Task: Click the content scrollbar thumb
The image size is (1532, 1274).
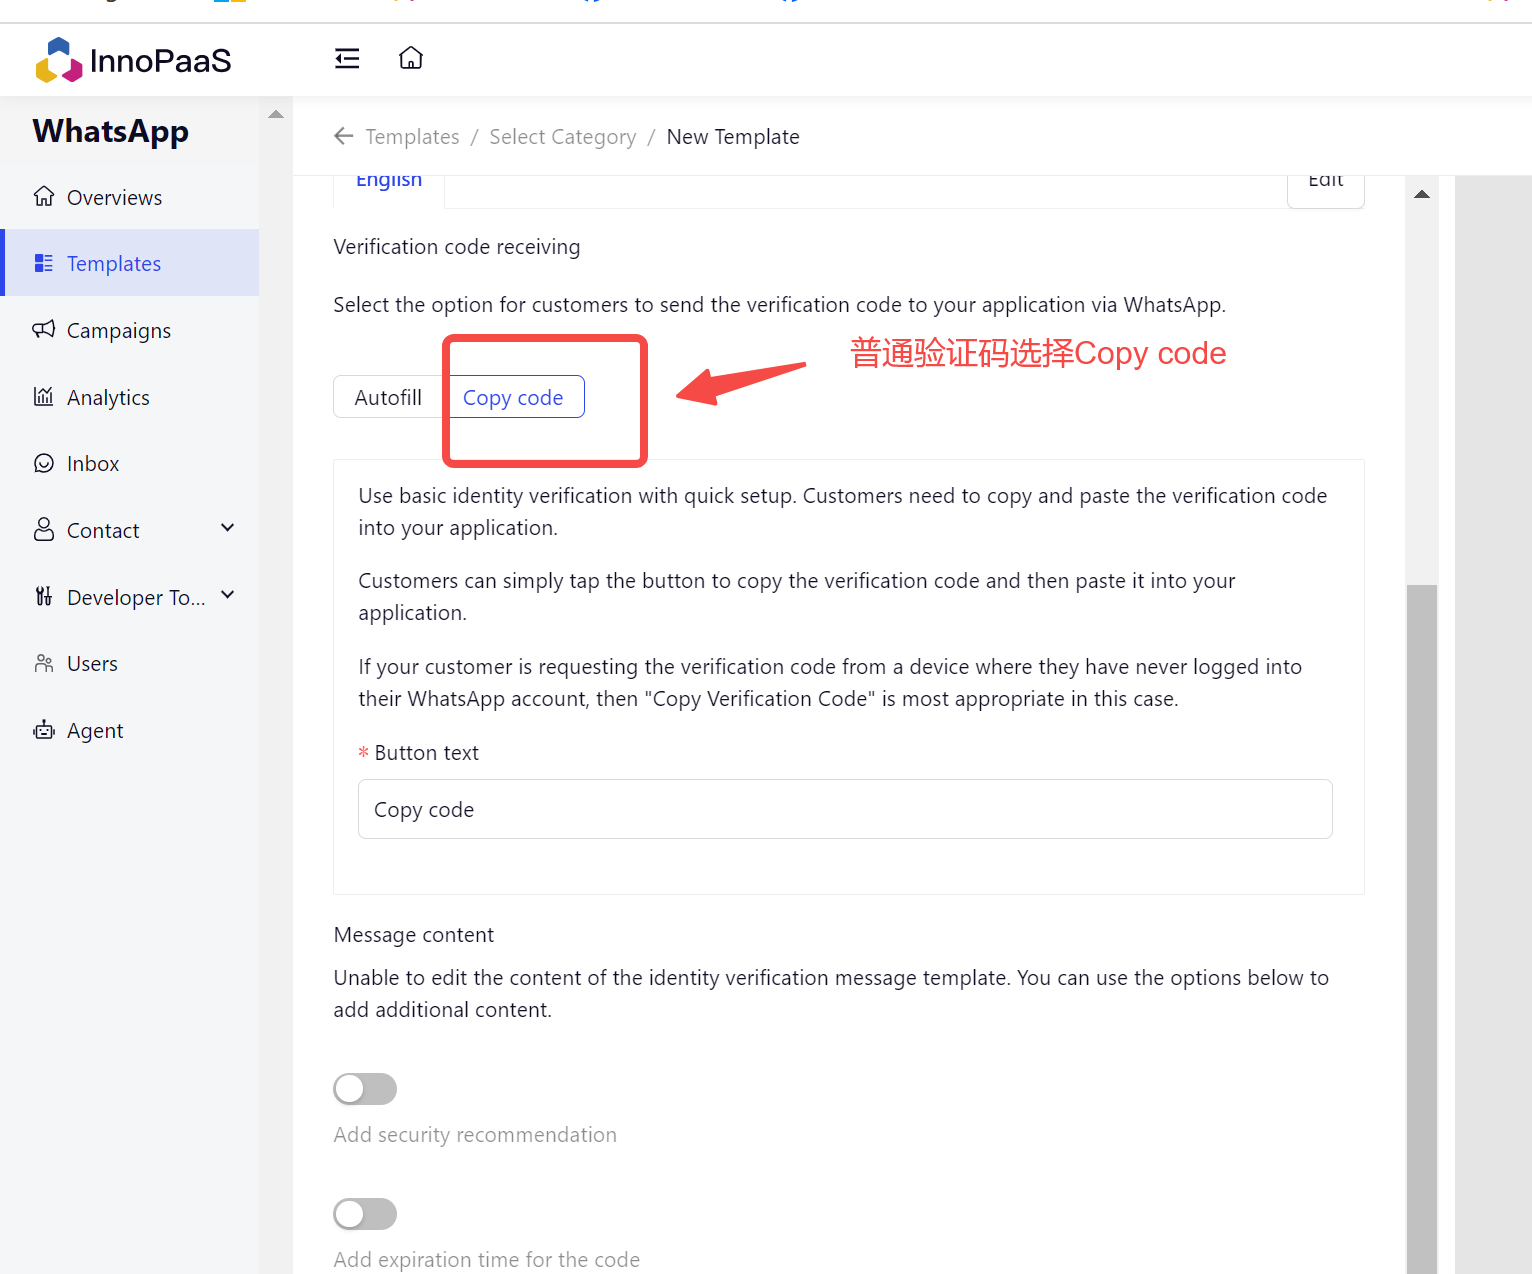Action: click(1421, 929)
